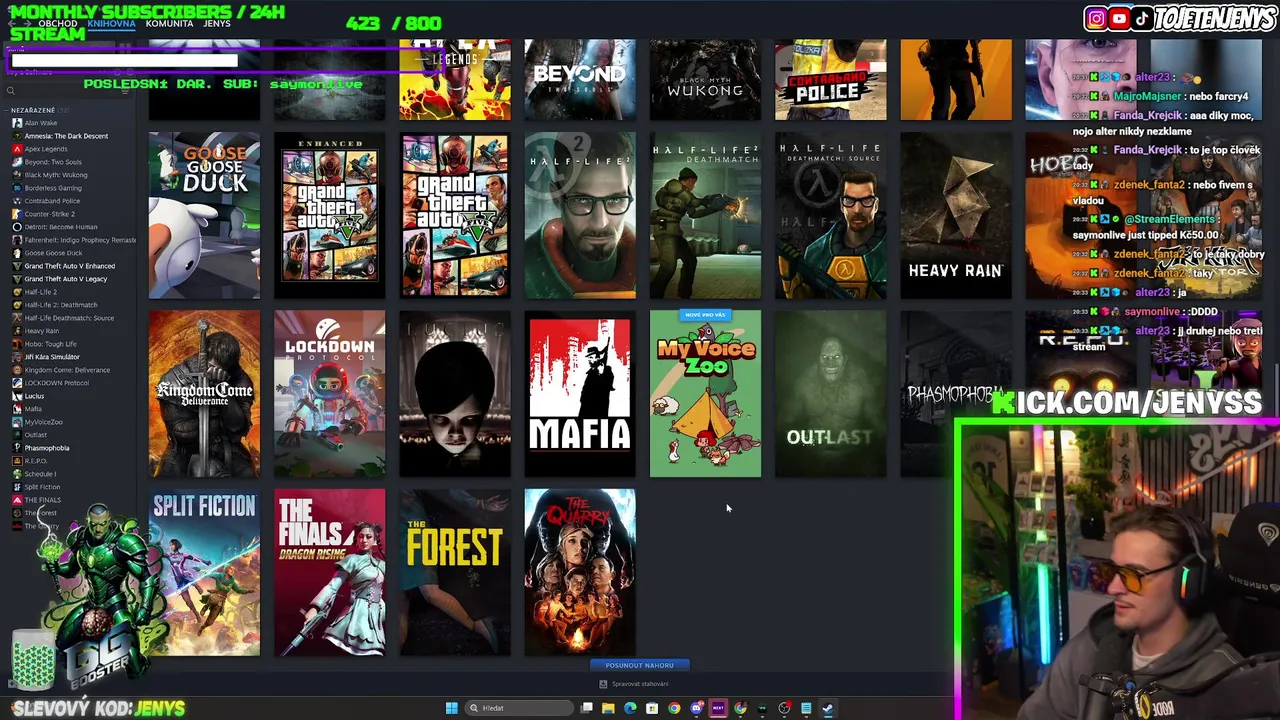
Task: Click the Kingdom Come: Deliverance sidebar icon
Action: [17, 370]
